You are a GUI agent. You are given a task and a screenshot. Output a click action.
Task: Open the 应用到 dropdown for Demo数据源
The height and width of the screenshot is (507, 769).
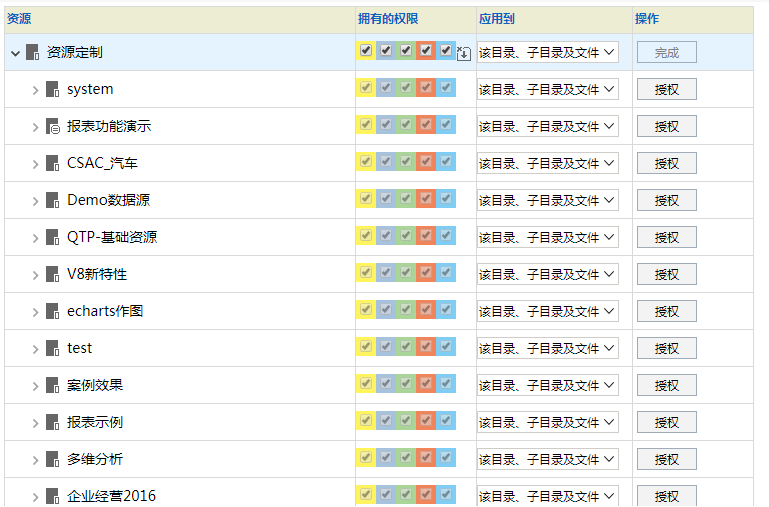(547, 200)
